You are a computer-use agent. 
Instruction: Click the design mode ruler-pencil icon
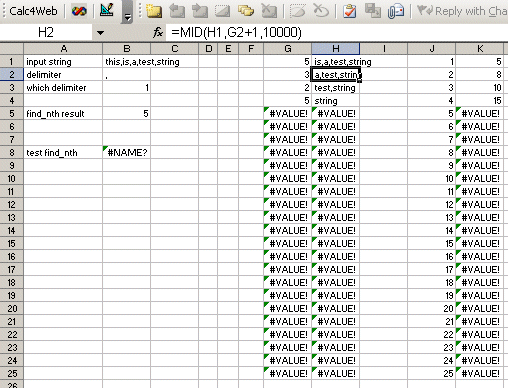[107, 11]
